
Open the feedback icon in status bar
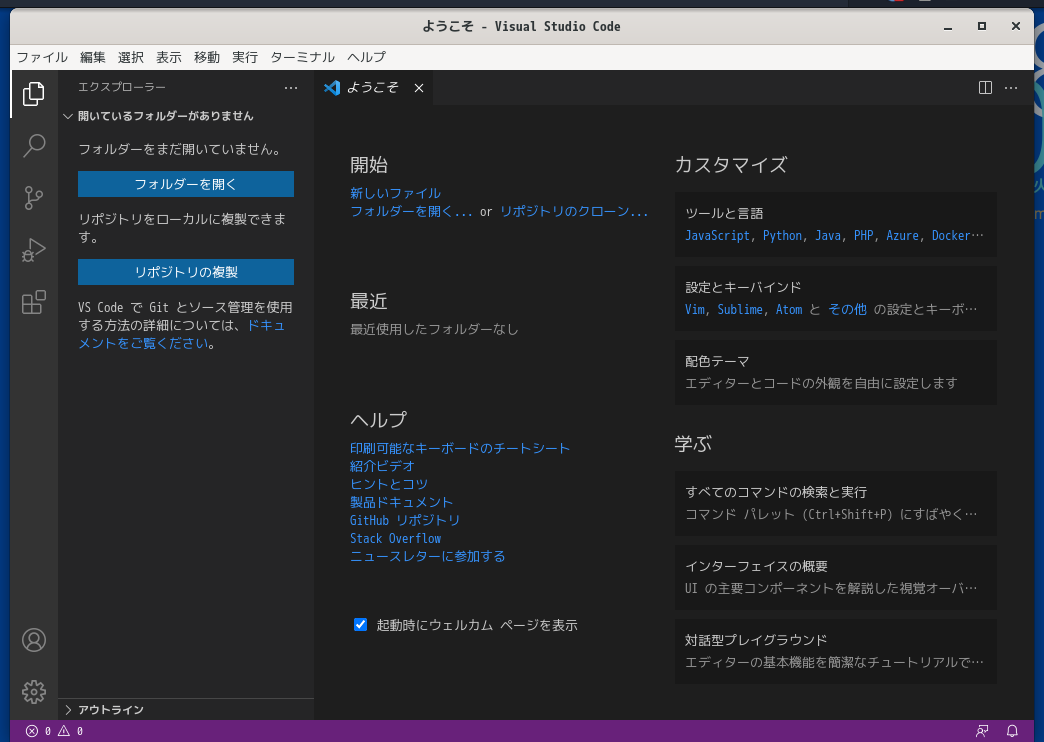[982, 731]
